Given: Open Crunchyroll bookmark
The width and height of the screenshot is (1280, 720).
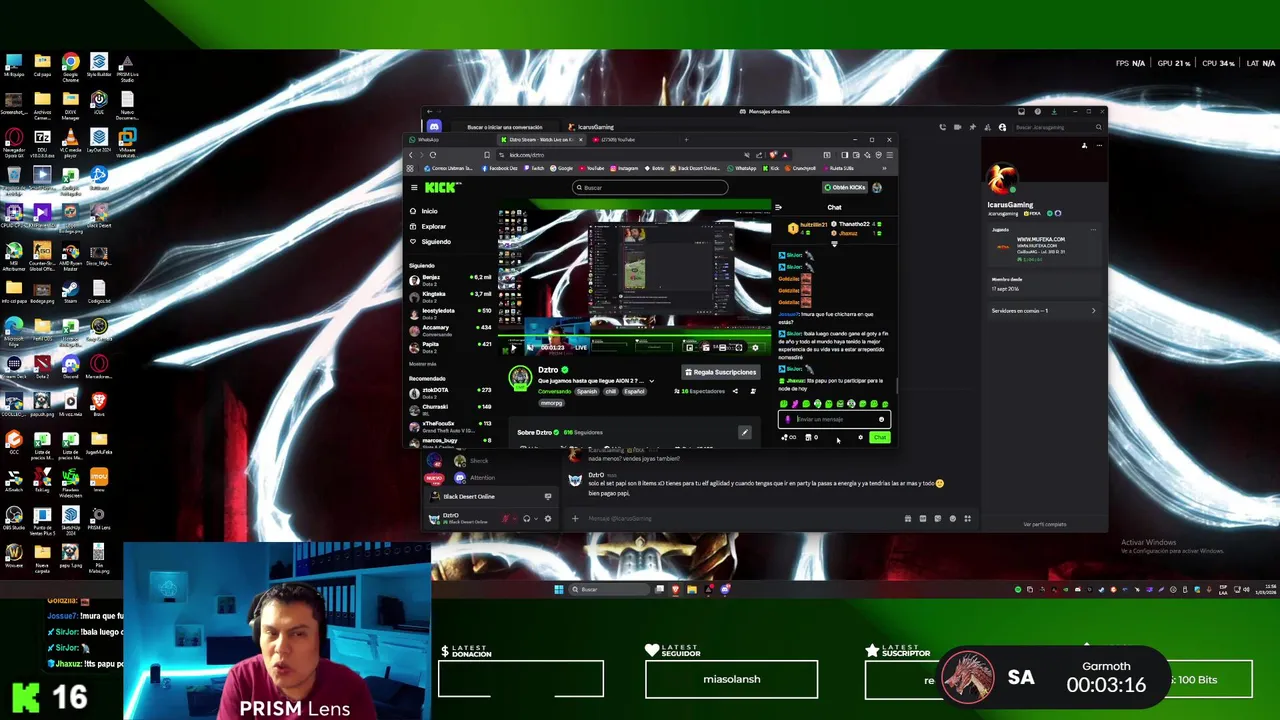Looking at the screenshot, I should tap(798, 168).
